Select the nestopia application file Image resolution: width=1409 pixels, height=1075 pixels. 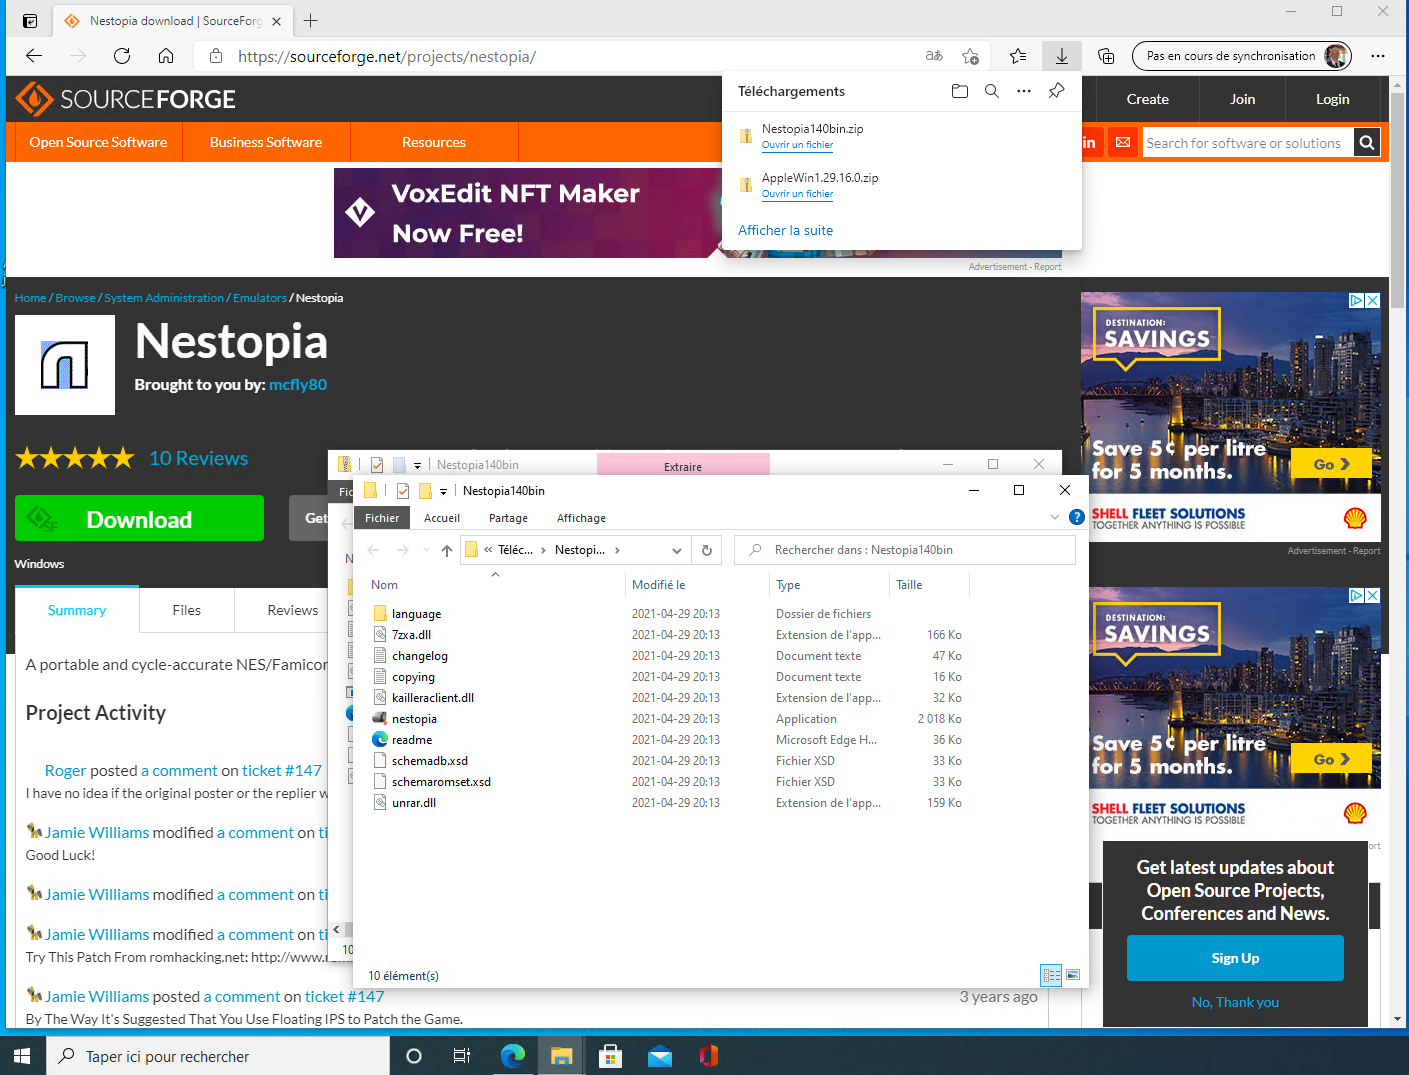coord(414,719)
